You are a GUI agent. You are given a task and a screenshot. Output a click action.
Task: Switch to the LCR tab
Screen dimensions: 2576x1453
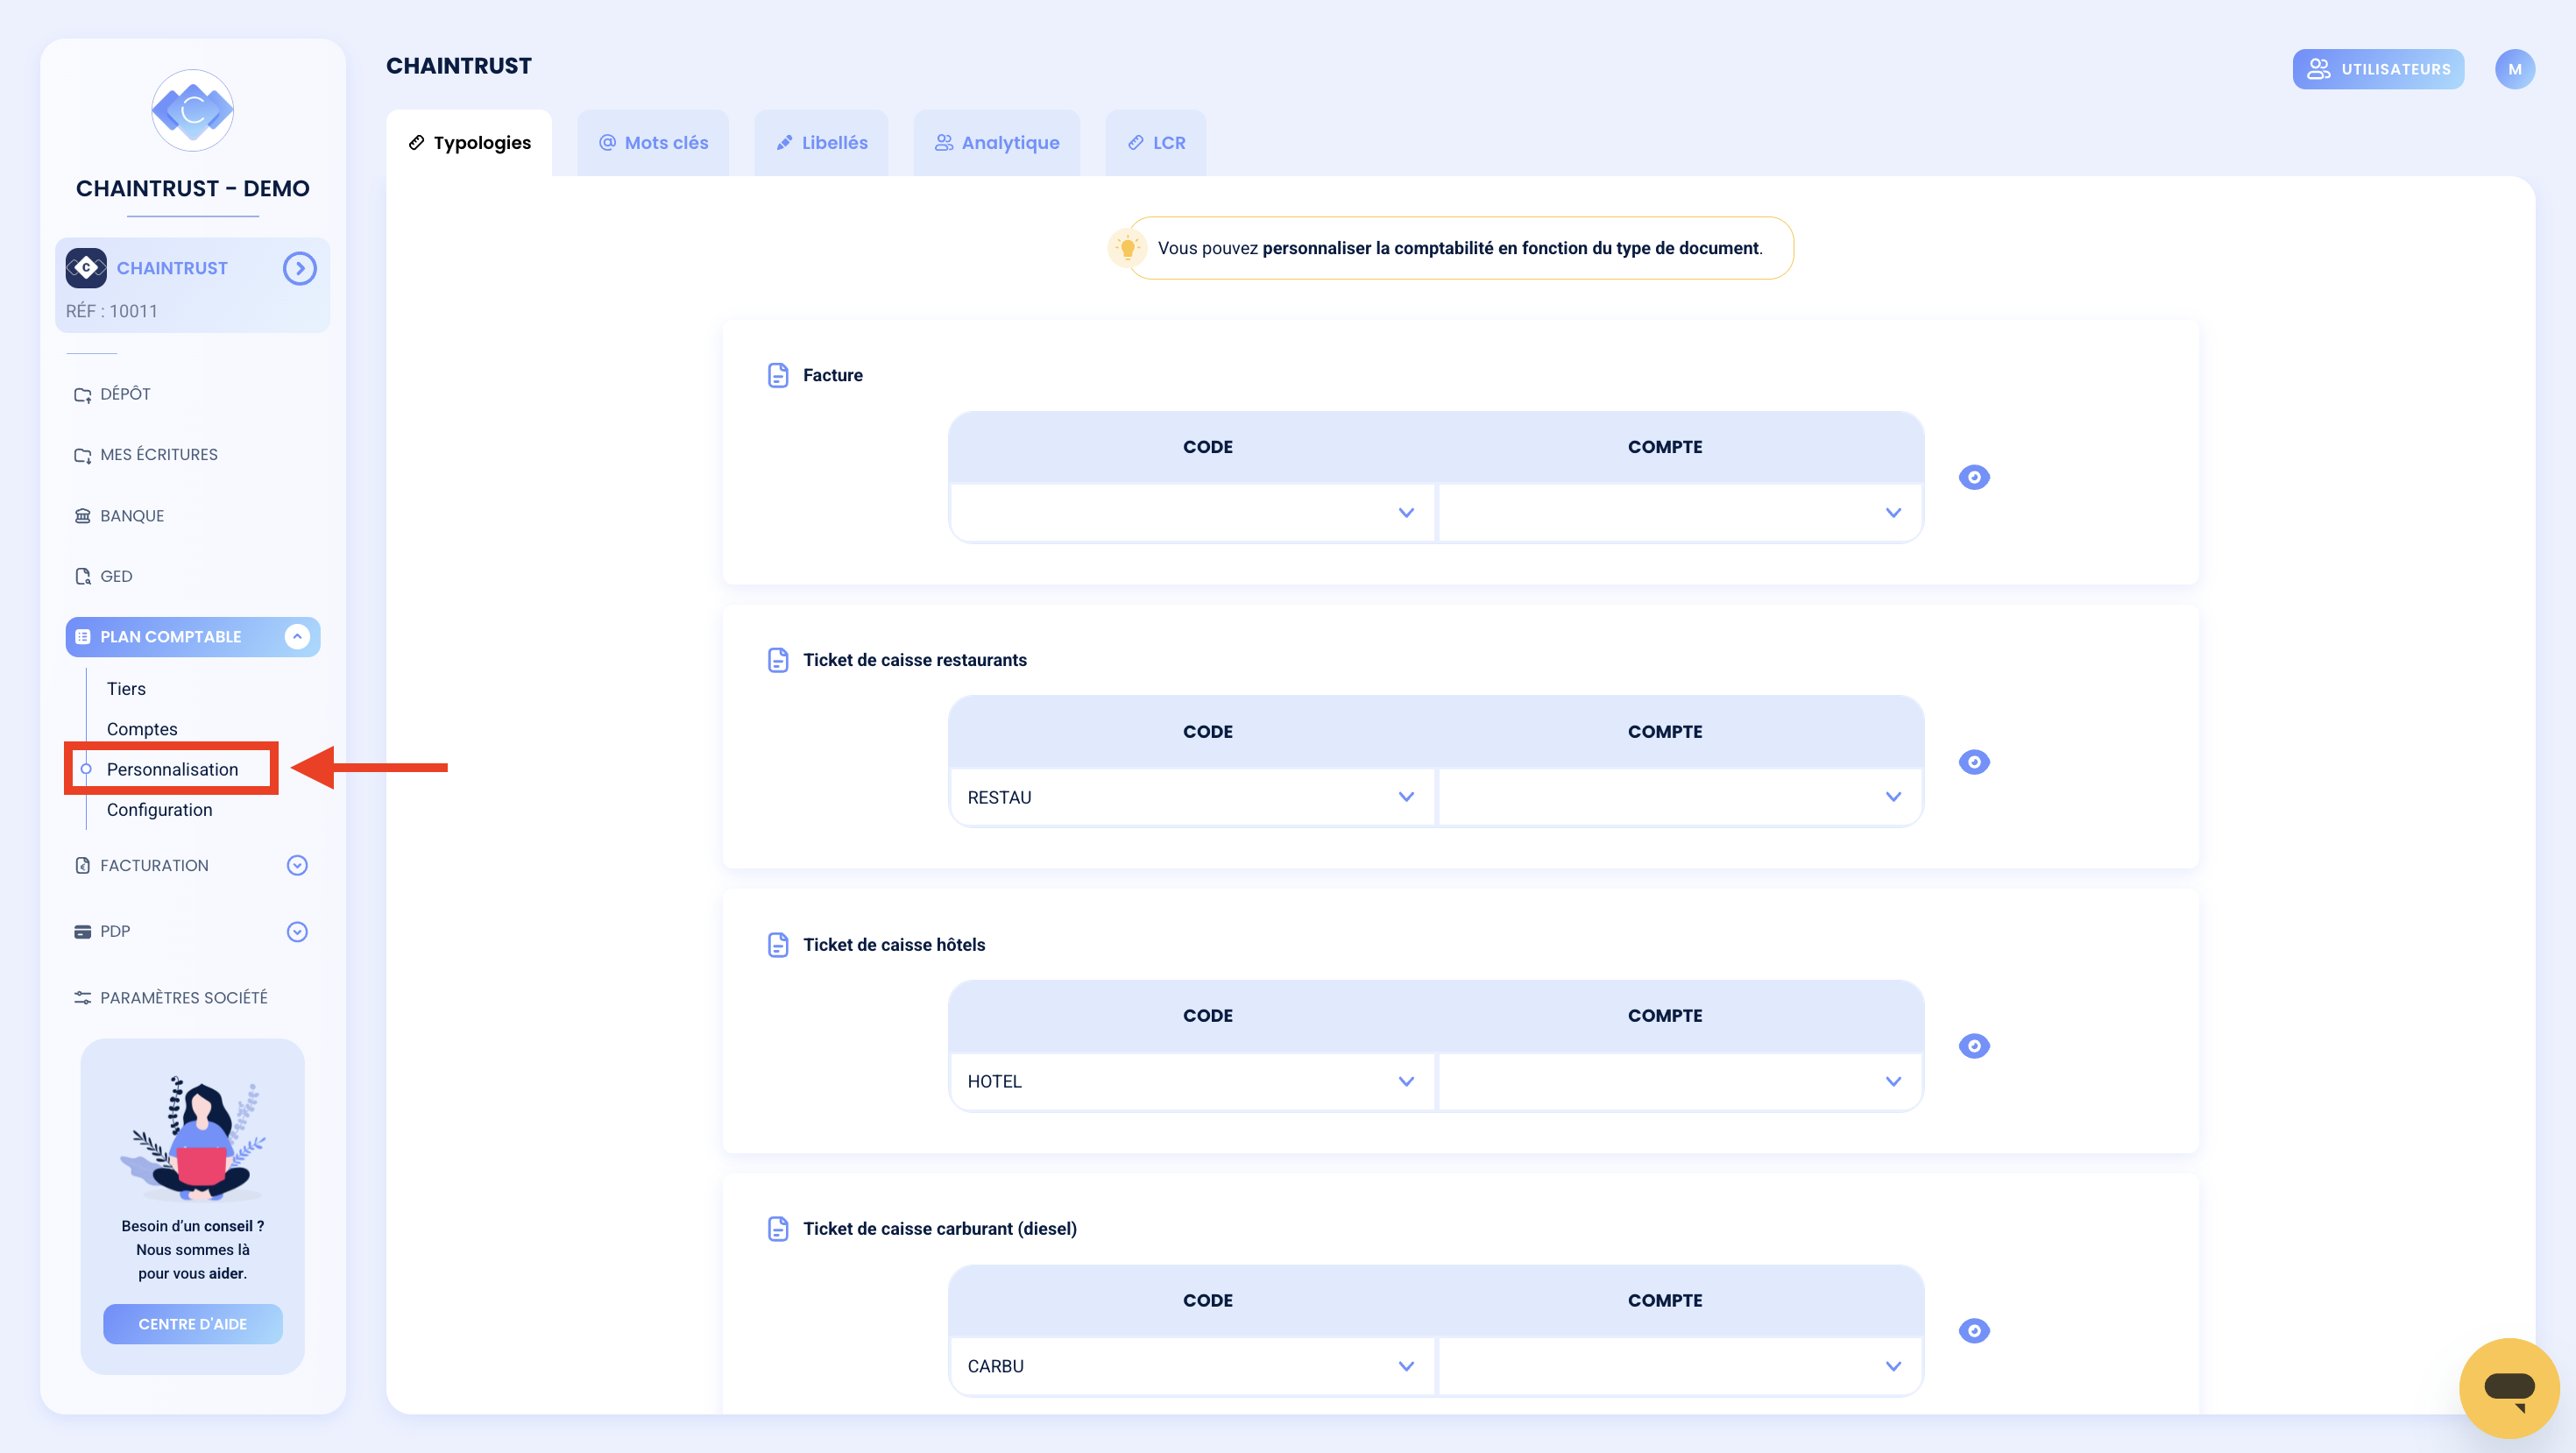(1156, 143)
